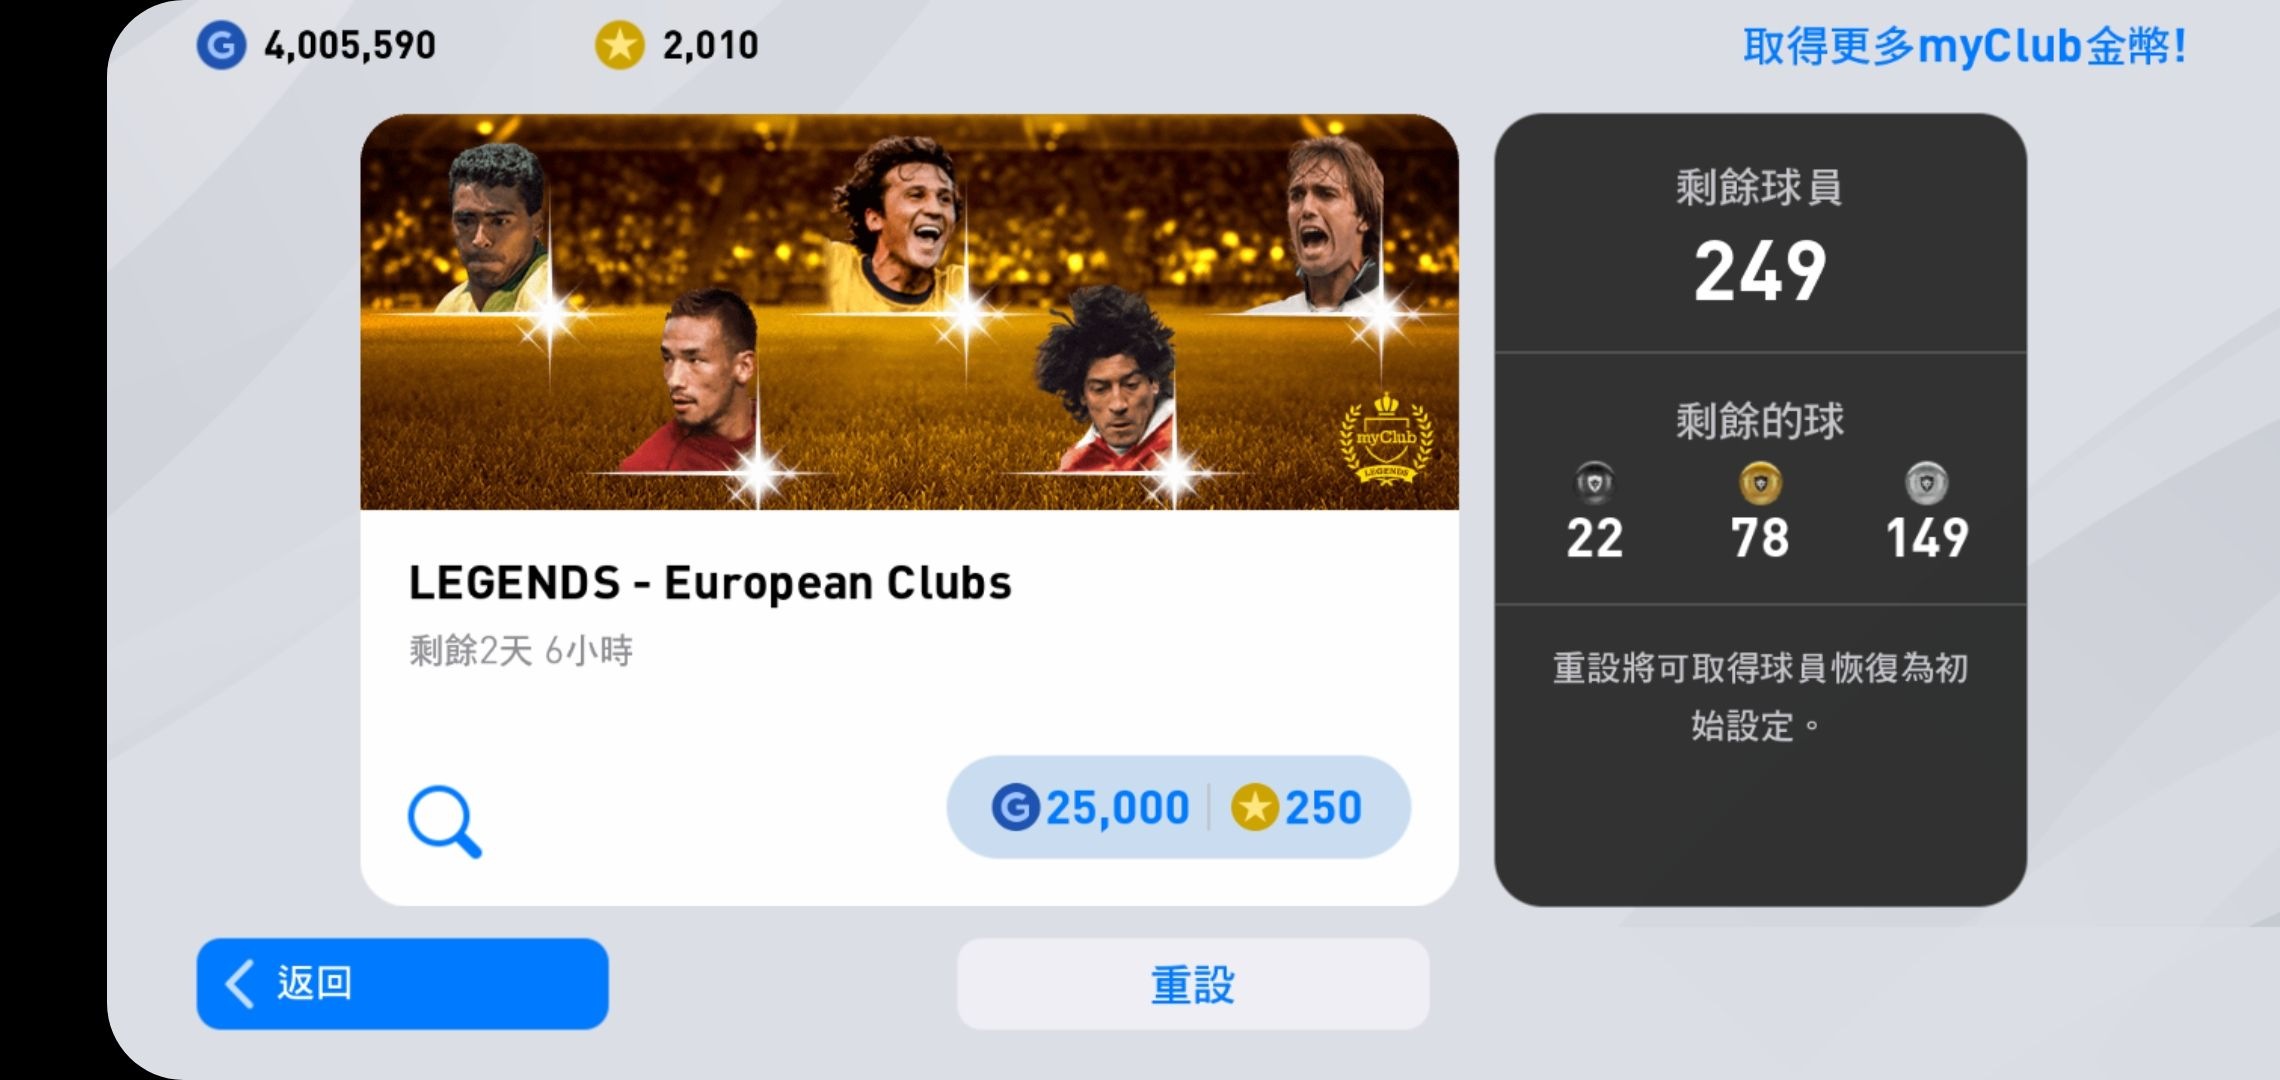Tap the 2,010 myClub coin balance
The height and width of the screenshot is (1080, 2280).
coord(710,46)
